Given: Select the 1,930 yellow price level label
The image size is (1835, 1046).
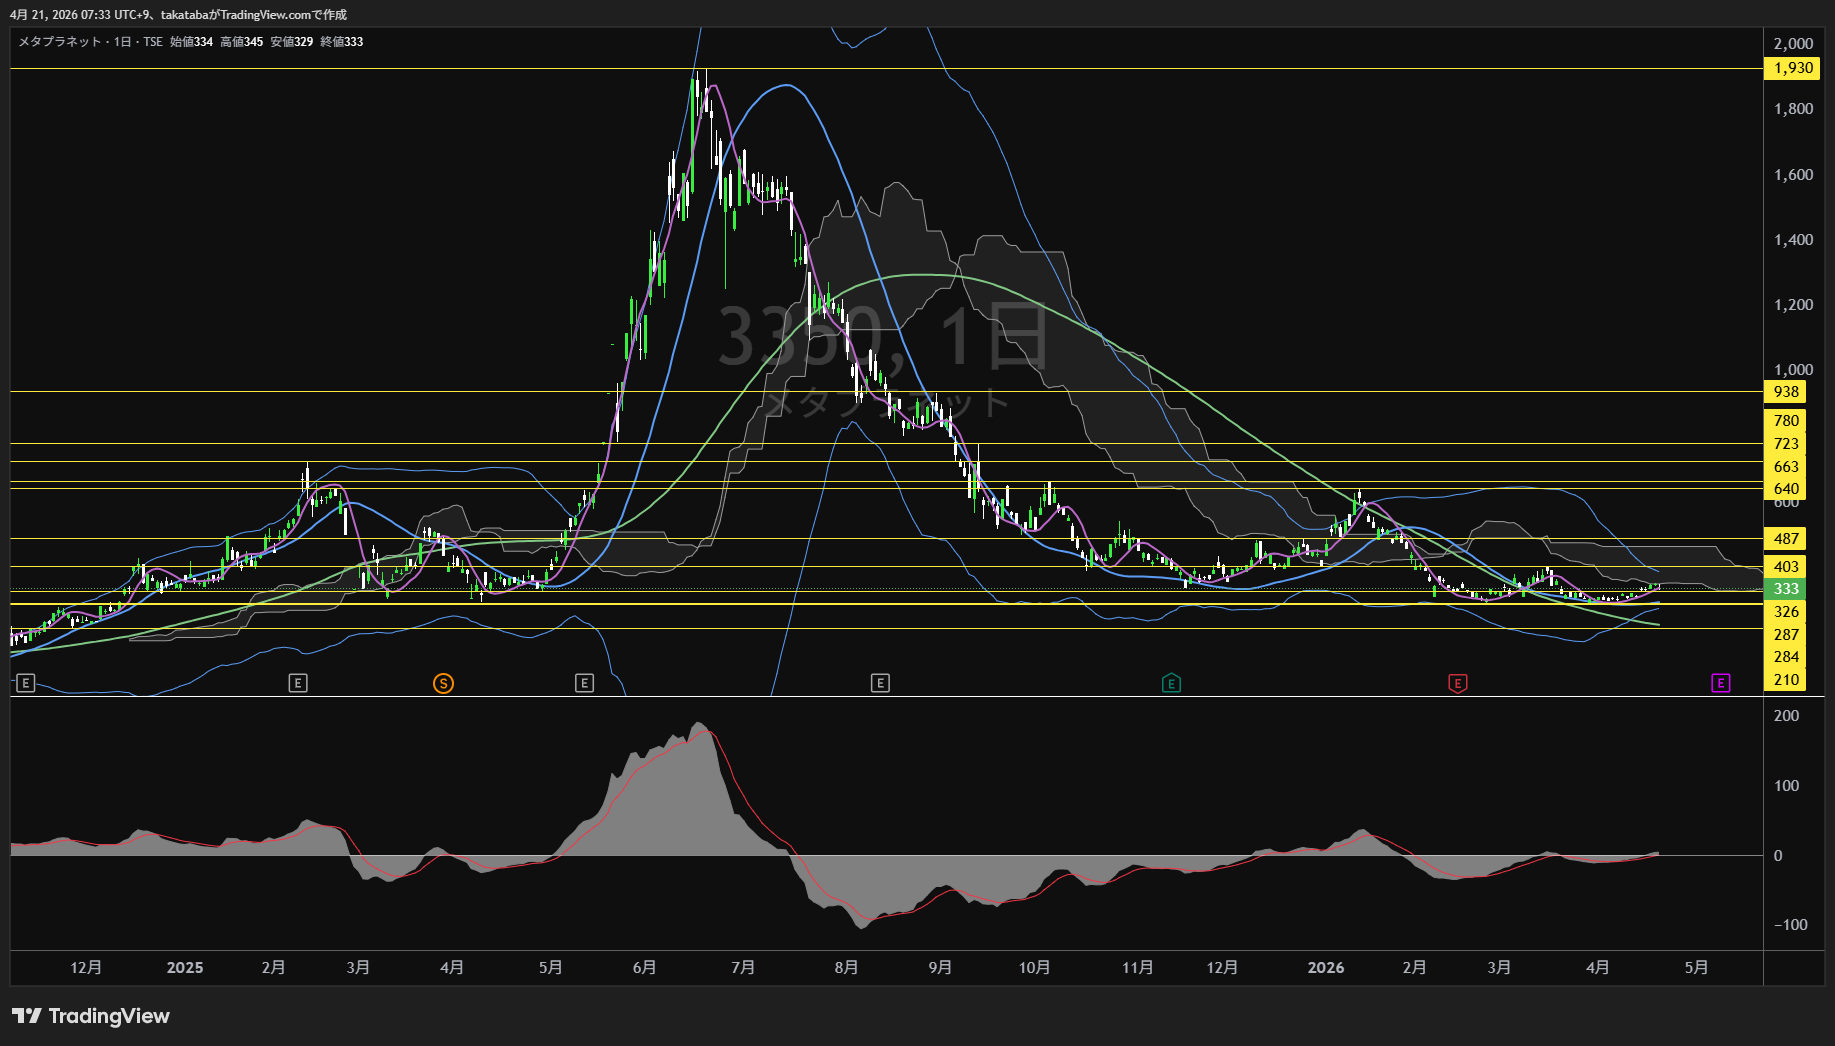Looking at the screenshot, I should (1792, 68).
